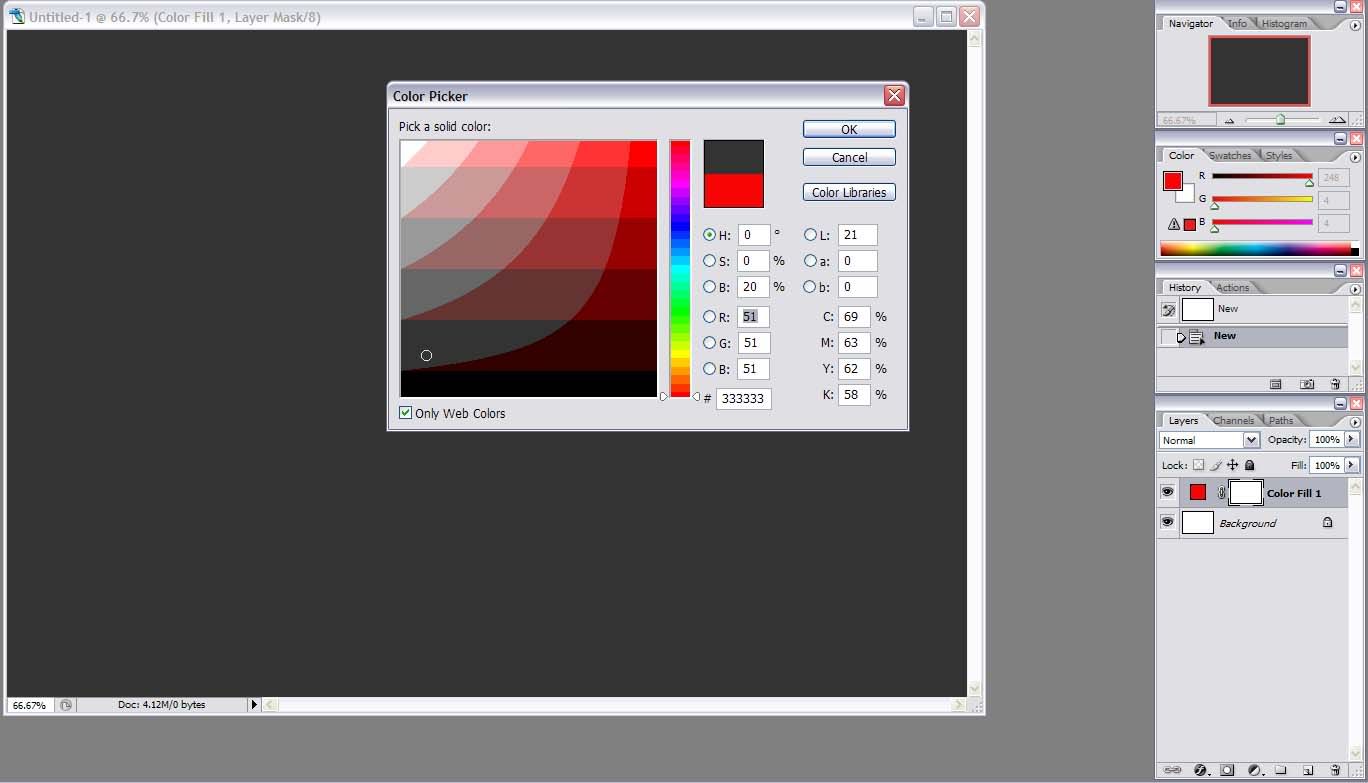Screen dimensions: 1368x783
Task: Switch to the Info tab
Action: [1238, 23]
